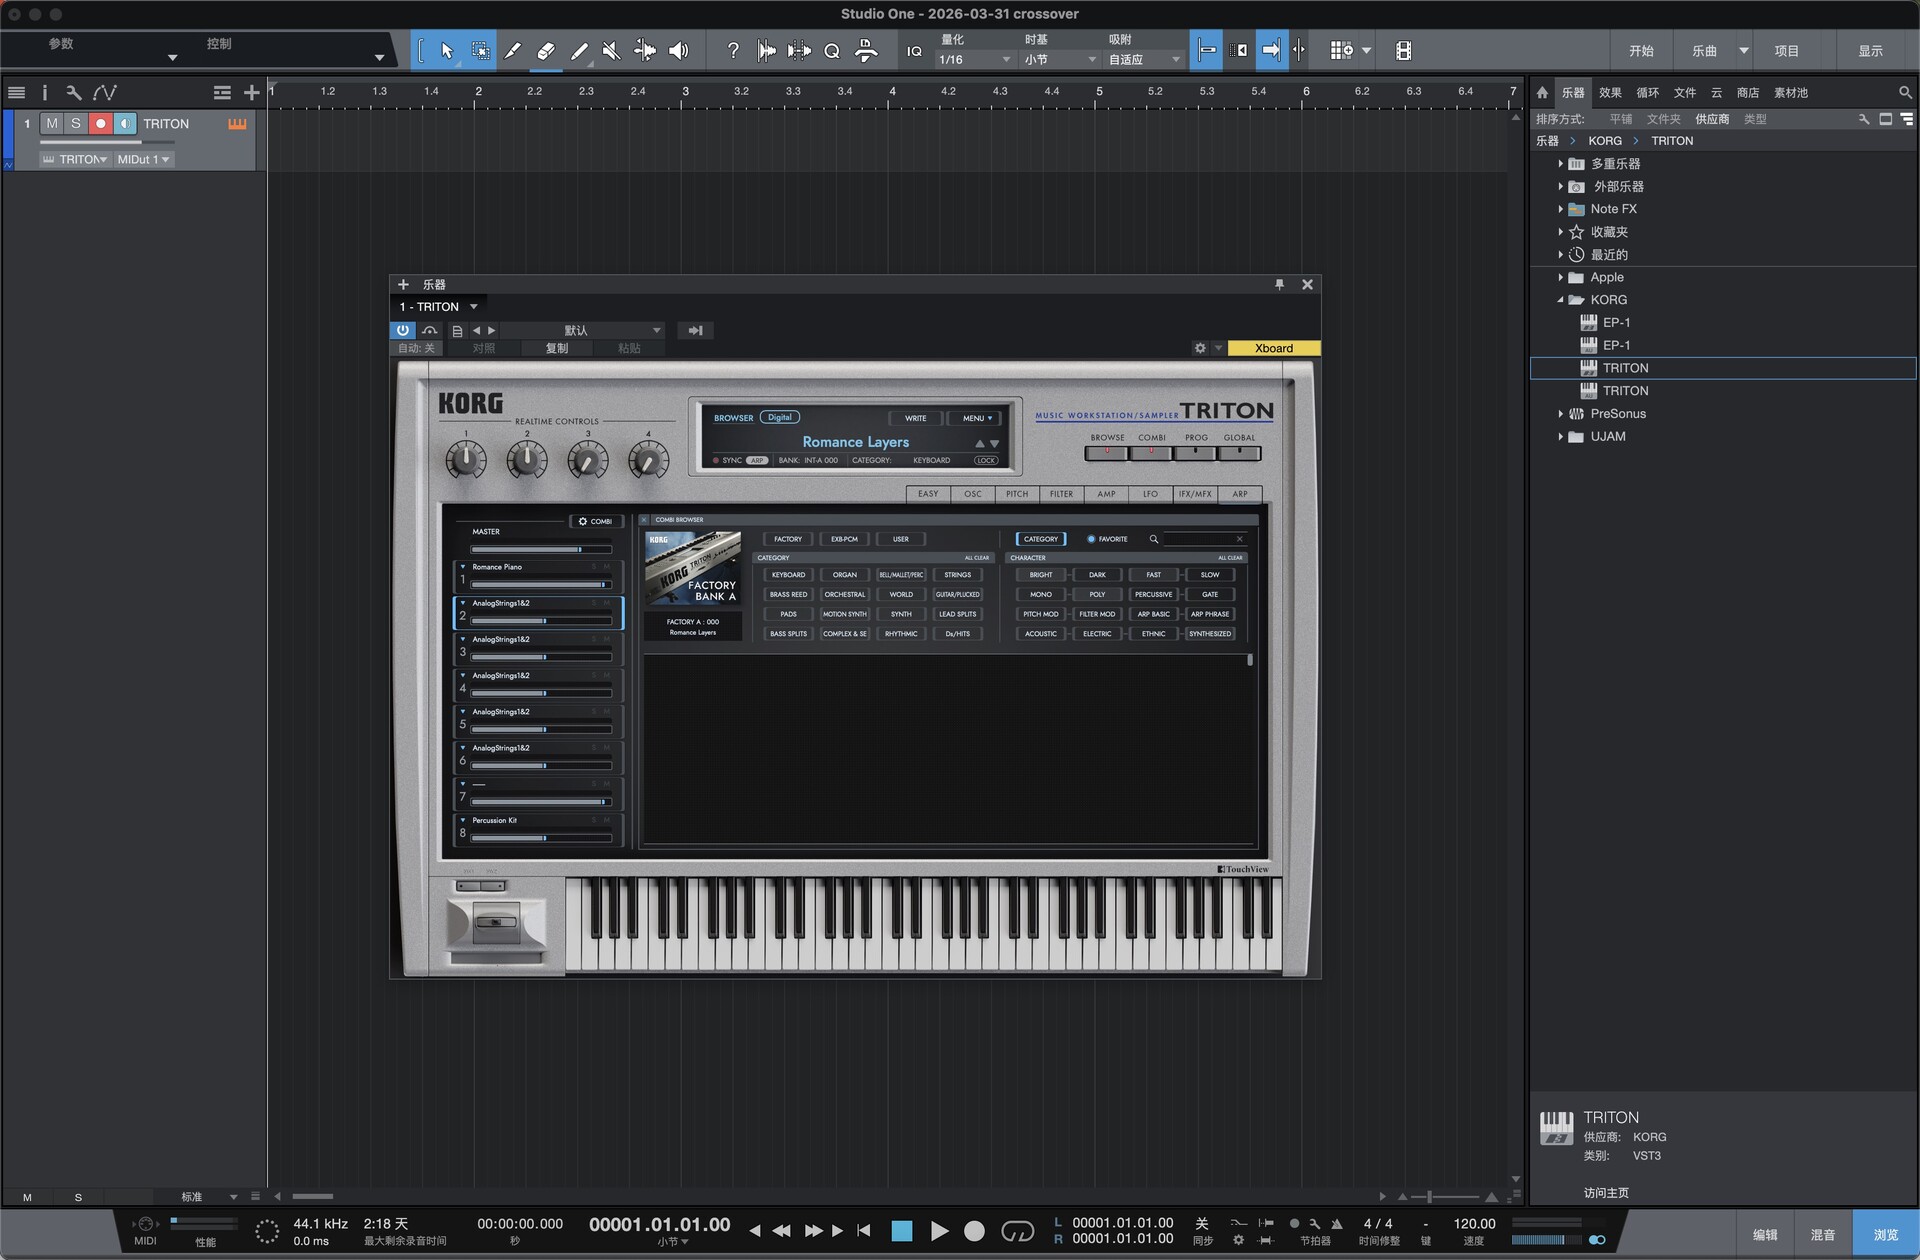Open the TRITON instrument editor icon on track
Image resolution: width=1920 pixels, height=1260 pixels.
pos(237,124)
